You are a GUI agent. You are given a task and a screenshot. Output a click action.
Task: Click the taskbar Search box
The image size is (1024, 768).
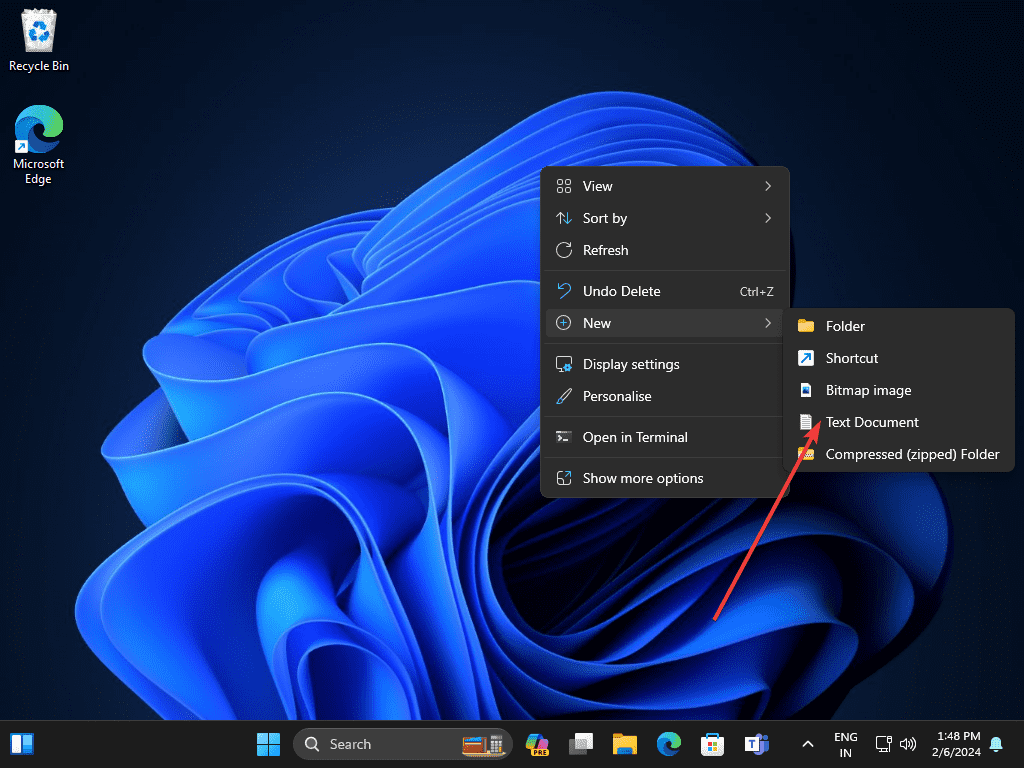pos(403,744)
